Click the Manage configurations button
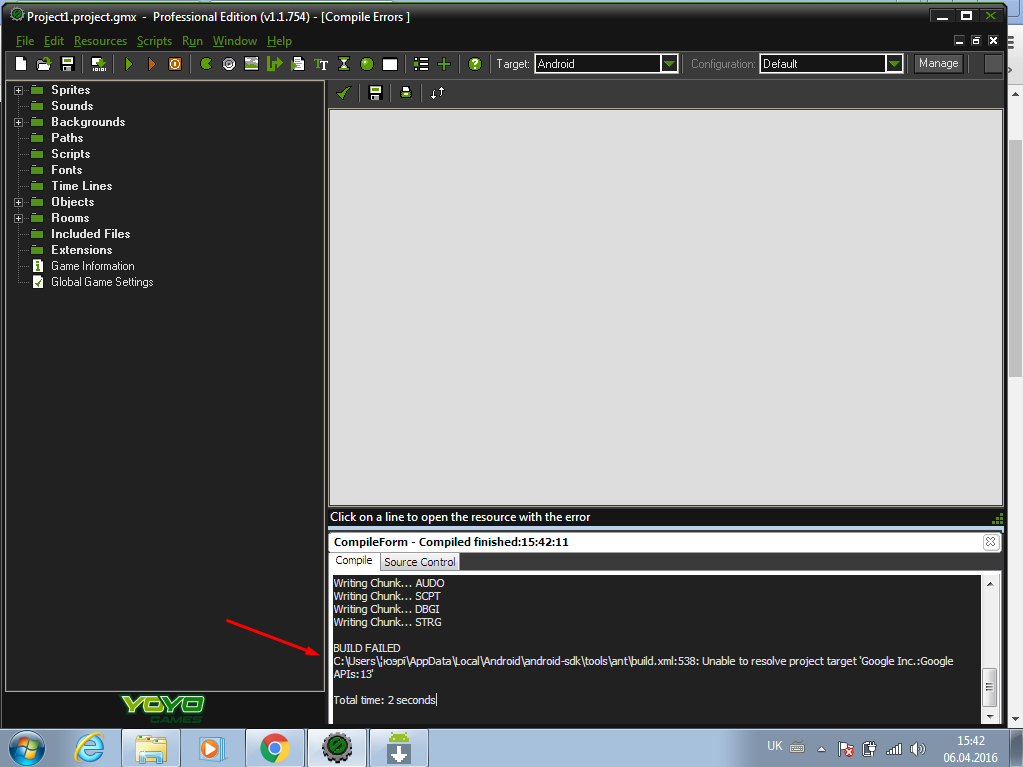The image size is (1023, 767). [x=938, y=64]
